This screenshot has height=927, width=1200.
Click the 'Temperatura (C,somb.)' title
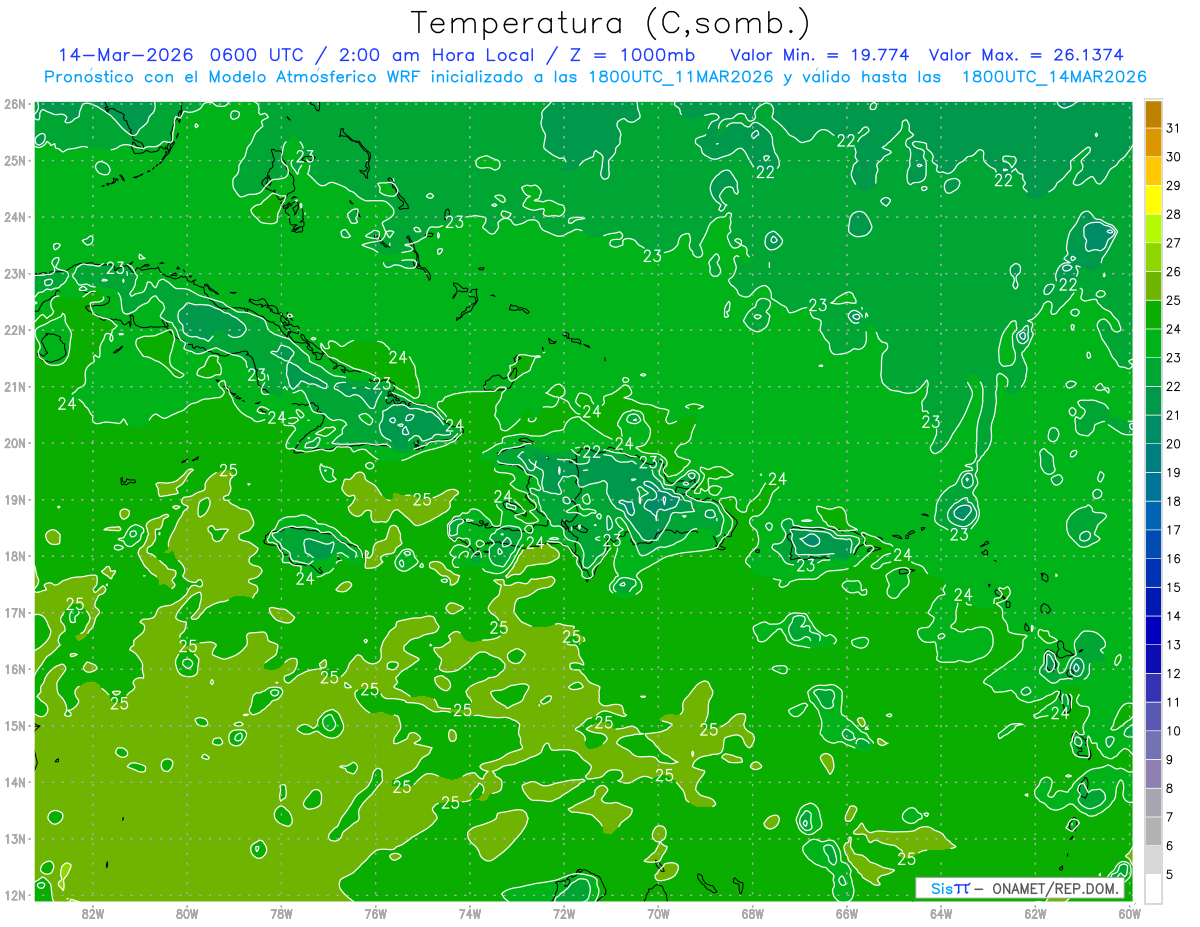coord(611,23)
